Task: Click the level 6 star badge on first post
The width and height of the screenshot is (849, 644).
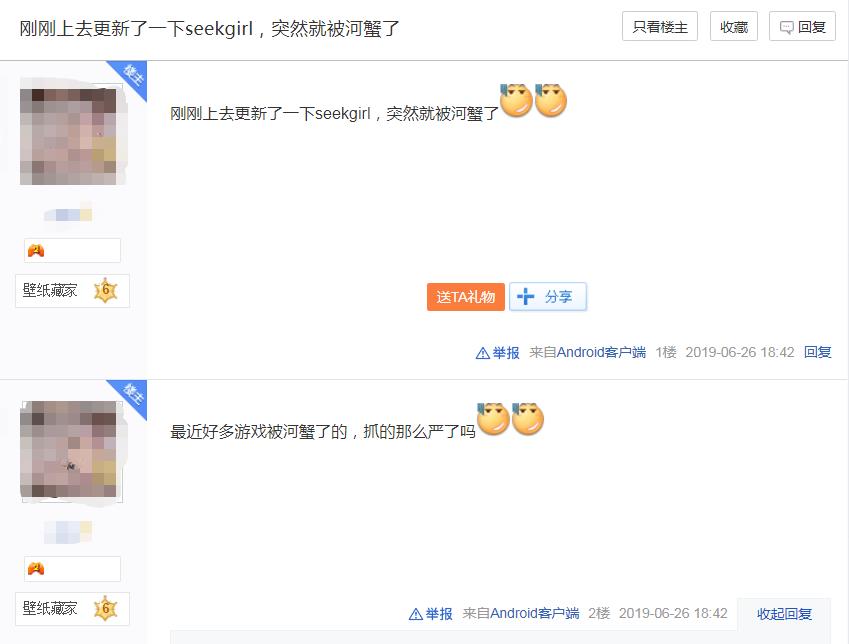Action: [106, 291]
